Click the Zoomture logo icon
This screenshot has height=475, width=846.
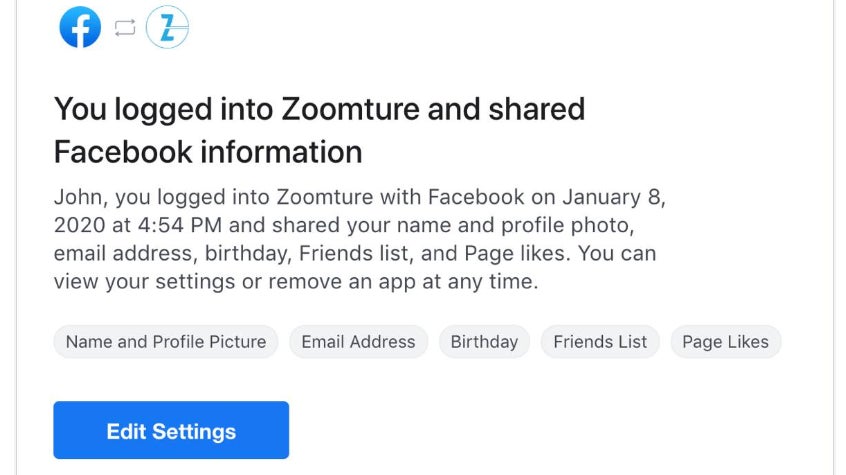(x=167, y=27)
